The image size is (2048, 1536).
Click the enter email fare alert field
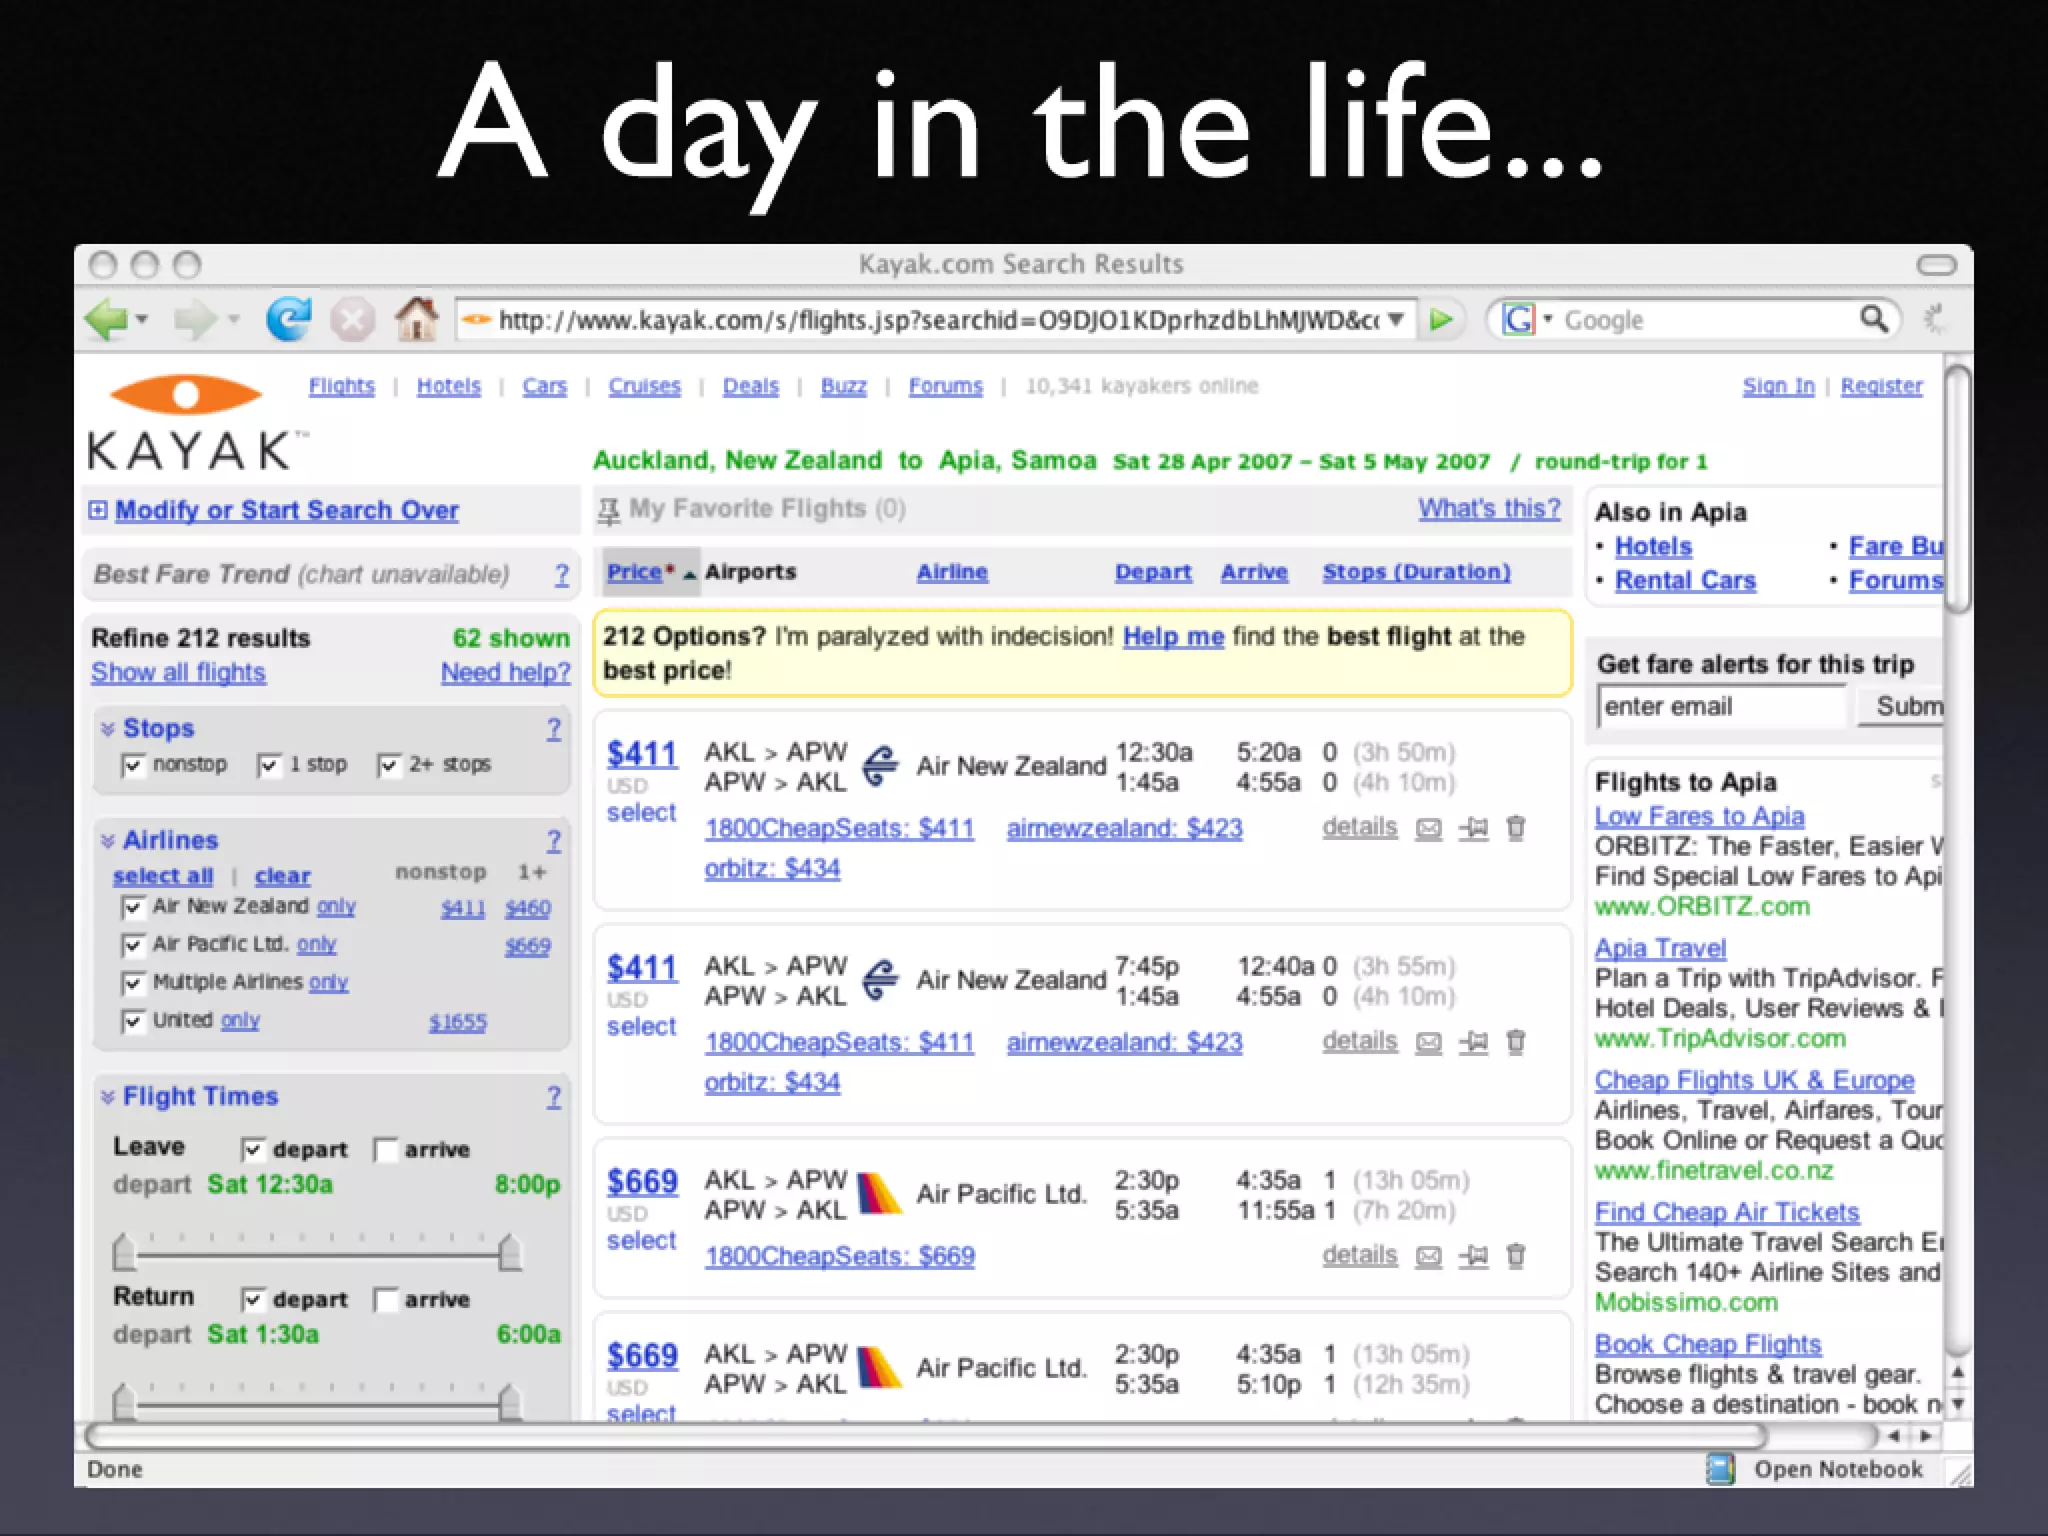1720,707
